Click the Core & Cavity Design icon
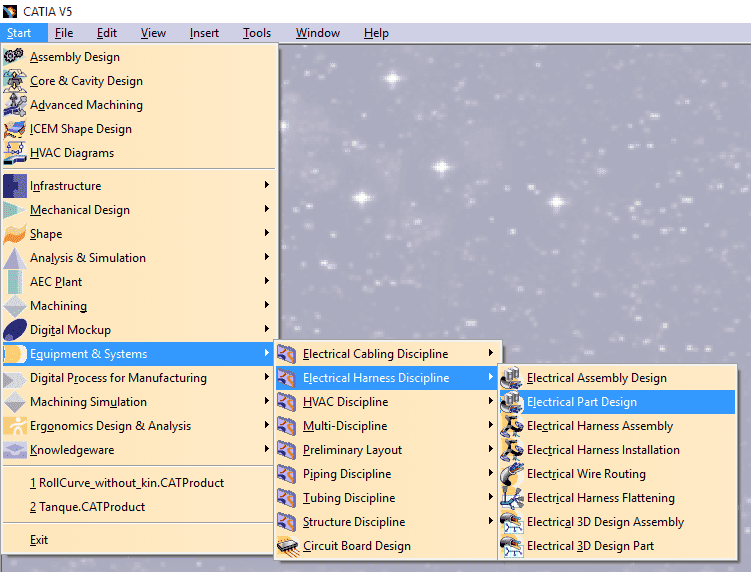Image resolution: width=751 pixels, height=572 pixels. 14,80
